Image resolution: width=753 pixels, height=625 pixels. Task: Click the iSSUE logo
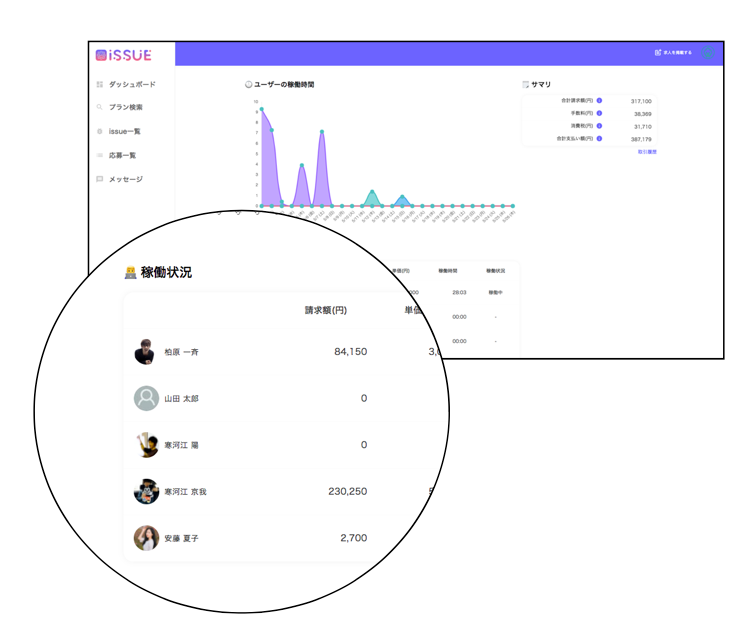click(x=123, y=56)
